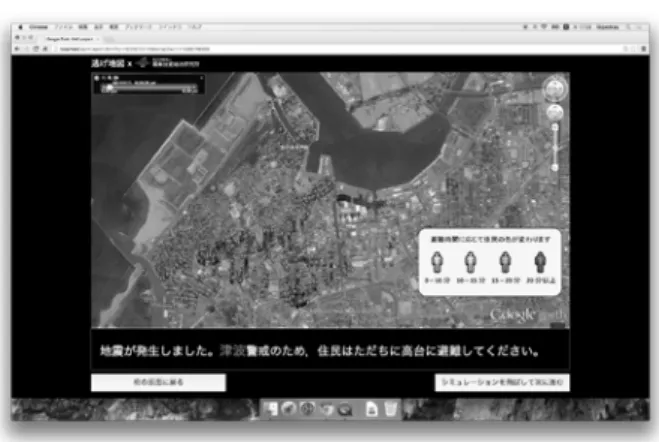The height and width of the screenshot is (442, 659).
Task: Click the clock icon in the time panel
Action: pos(97,78)
